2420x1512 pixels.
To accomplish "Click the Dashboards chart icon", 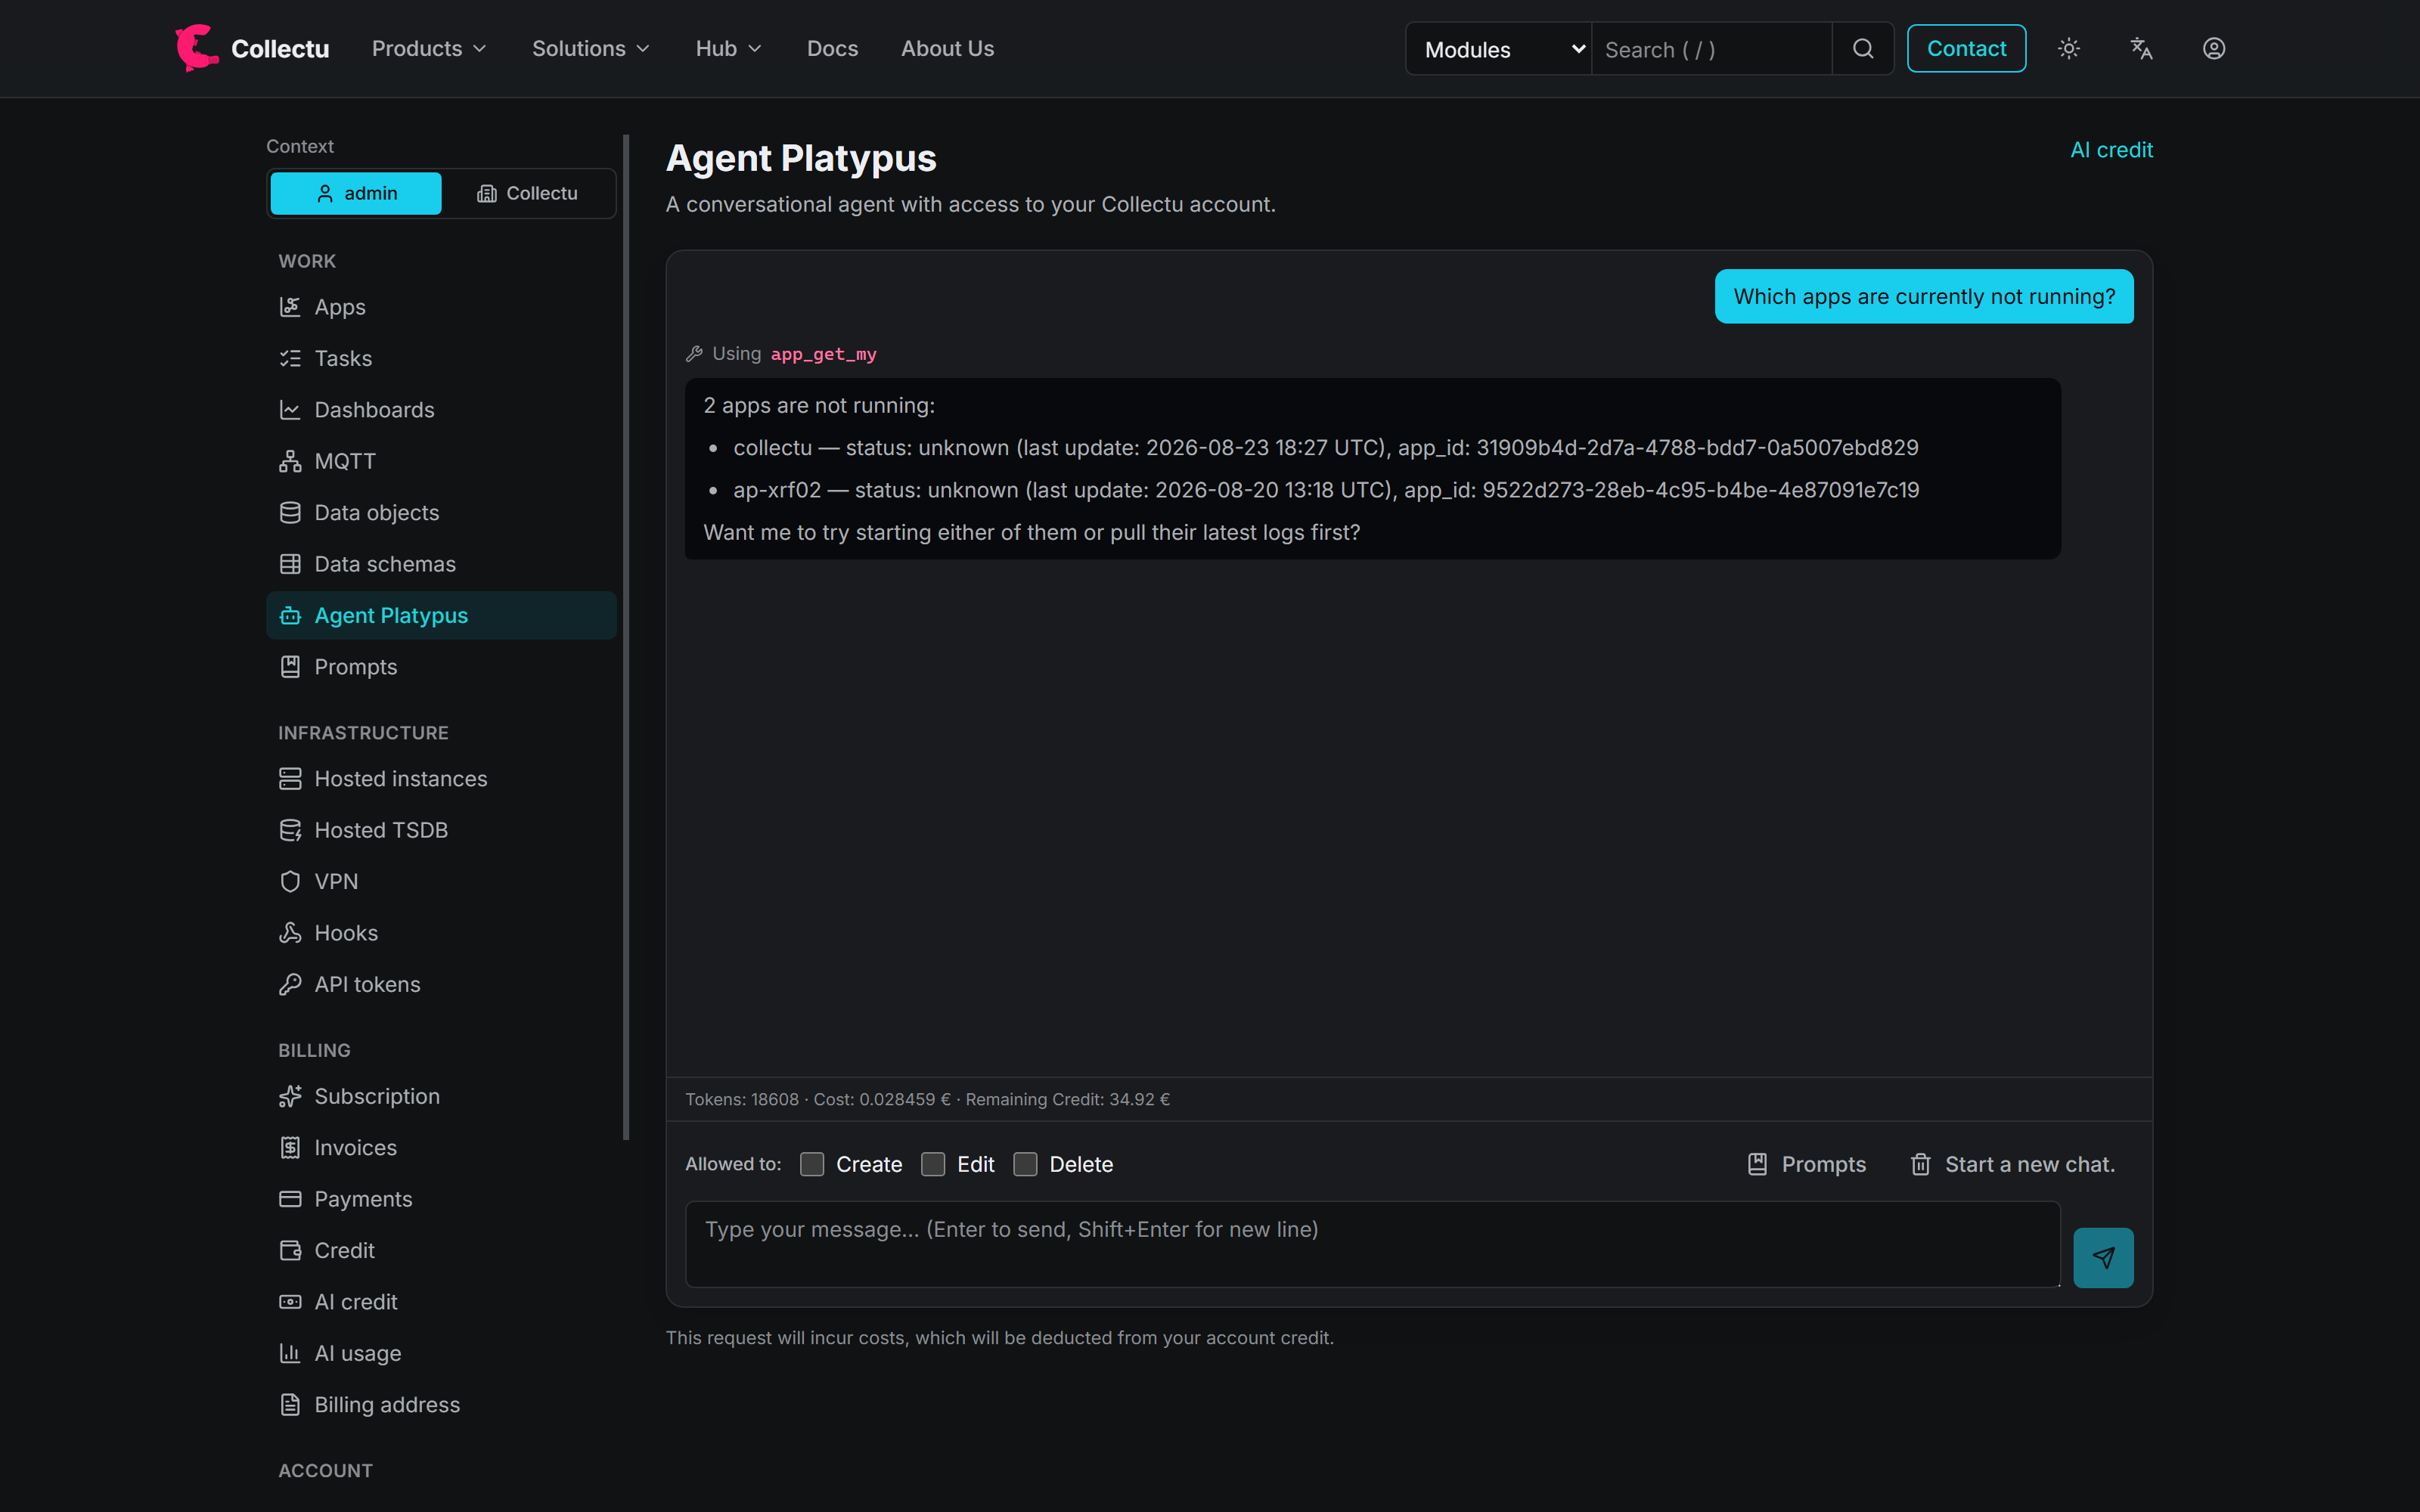I will pyautogui.click(x=290, y=410).
